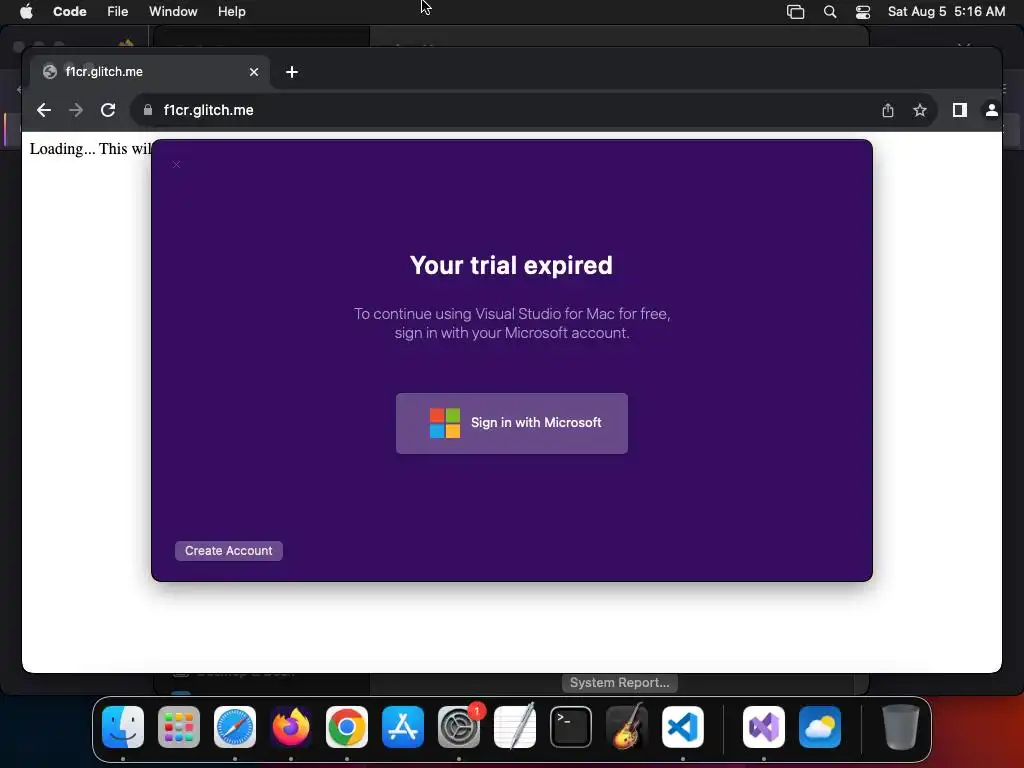The height and width of the screenshot is (768, 1024).
Task: Launch Firefox from the Dock
Action: (291, 727)
